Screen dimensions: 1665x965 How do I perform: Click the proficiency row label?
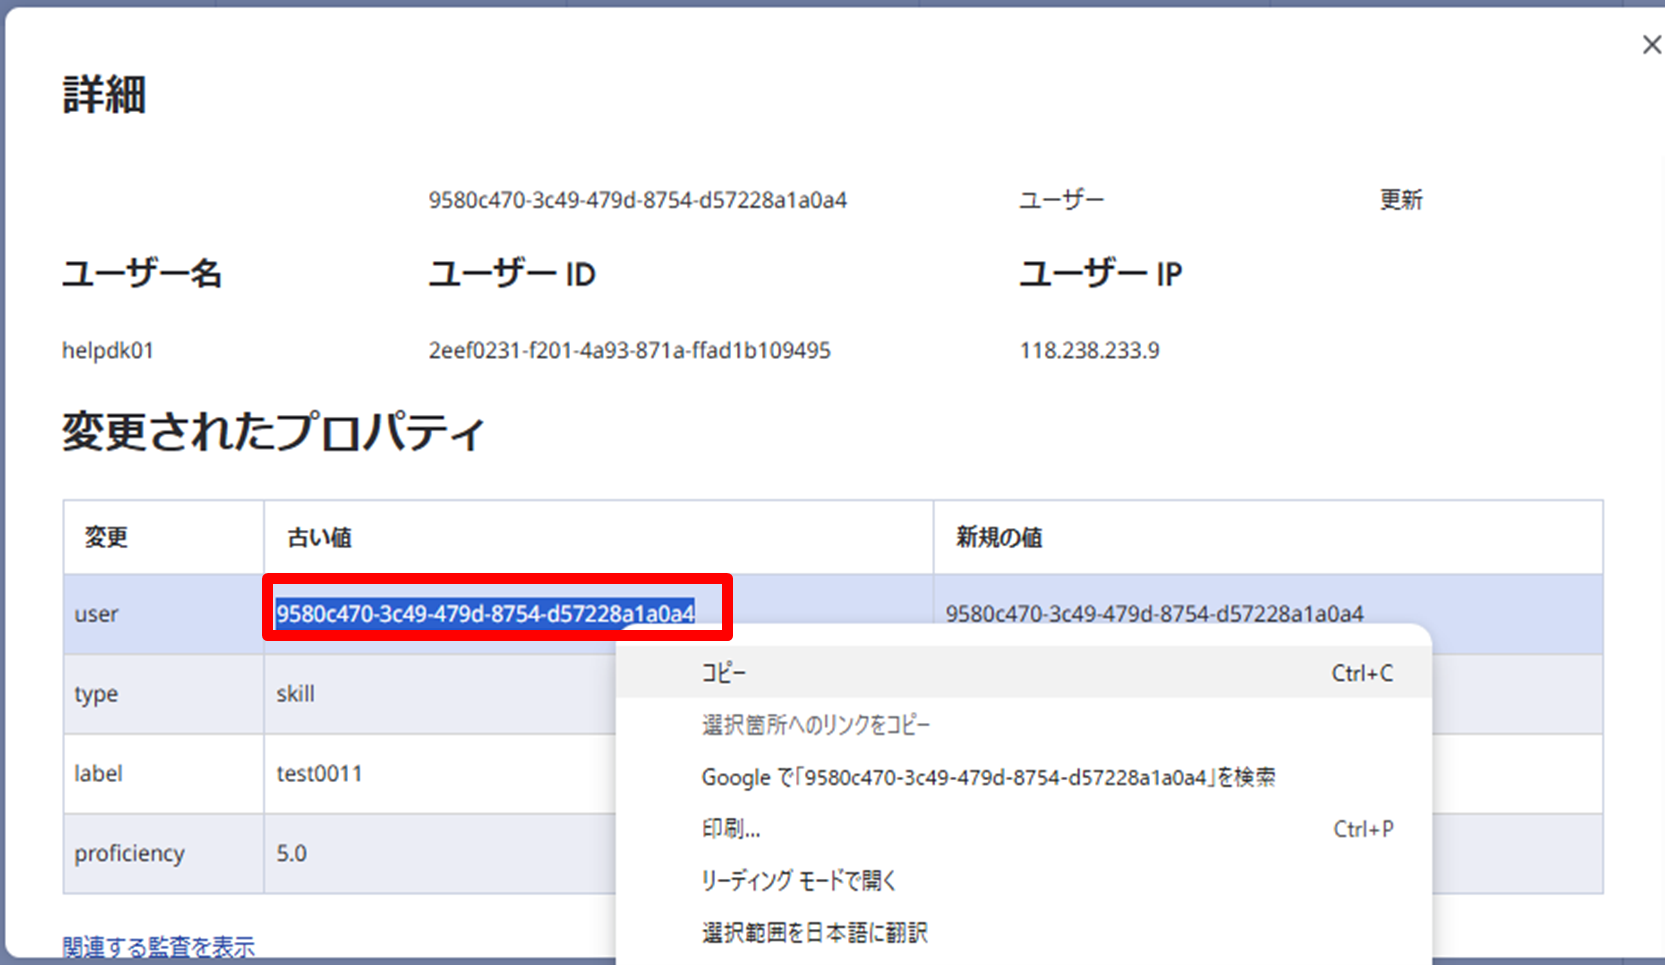click(129, 853)
